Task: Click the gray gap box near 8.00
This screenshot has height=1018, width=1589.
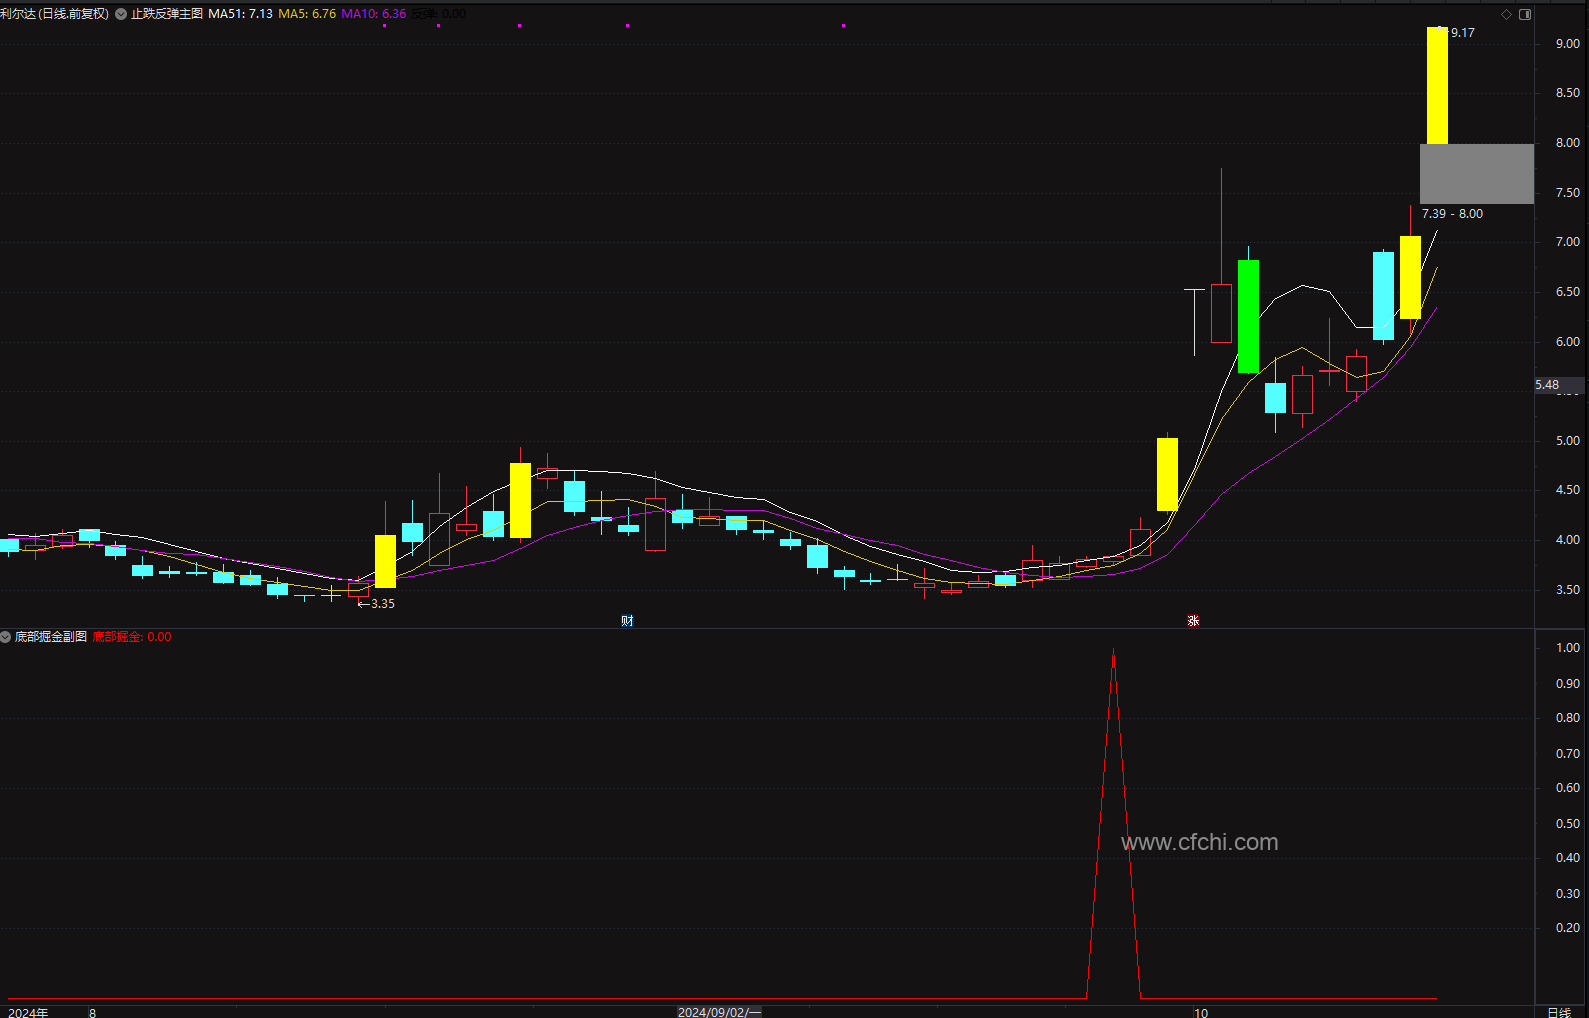Action: [x=1477, y=174]
